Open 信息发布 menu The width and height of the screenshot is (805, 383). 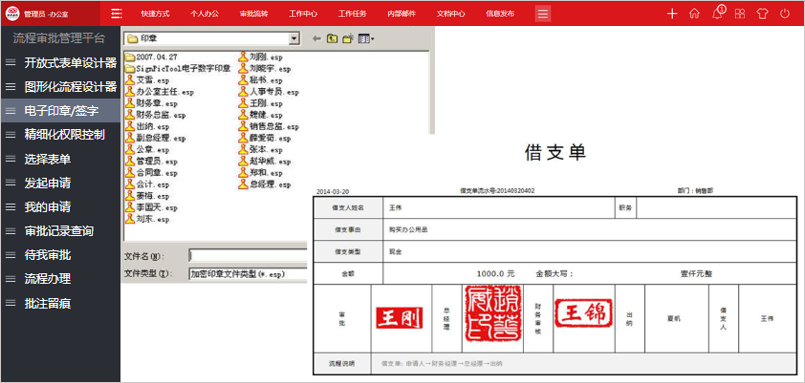pos(500,14)
